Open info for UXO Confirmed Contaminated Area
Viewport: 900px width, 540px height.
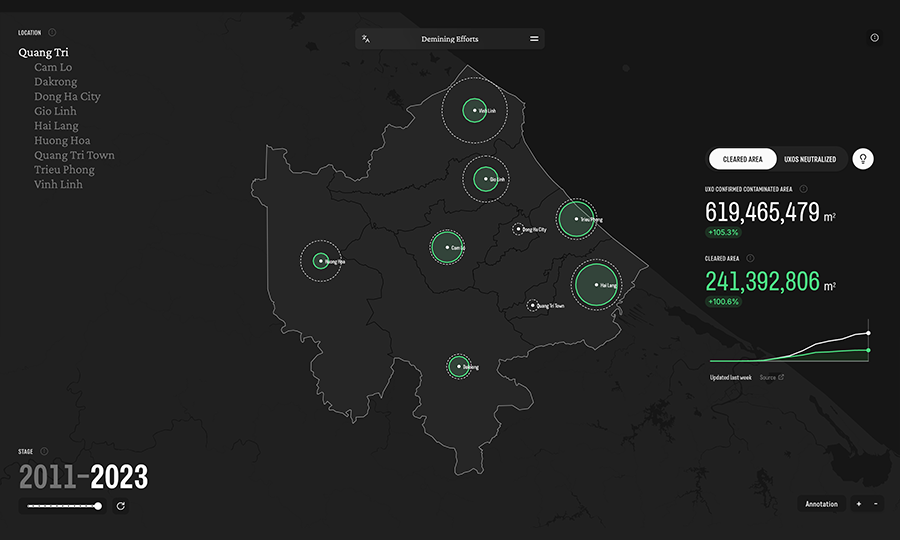point(803,188)
